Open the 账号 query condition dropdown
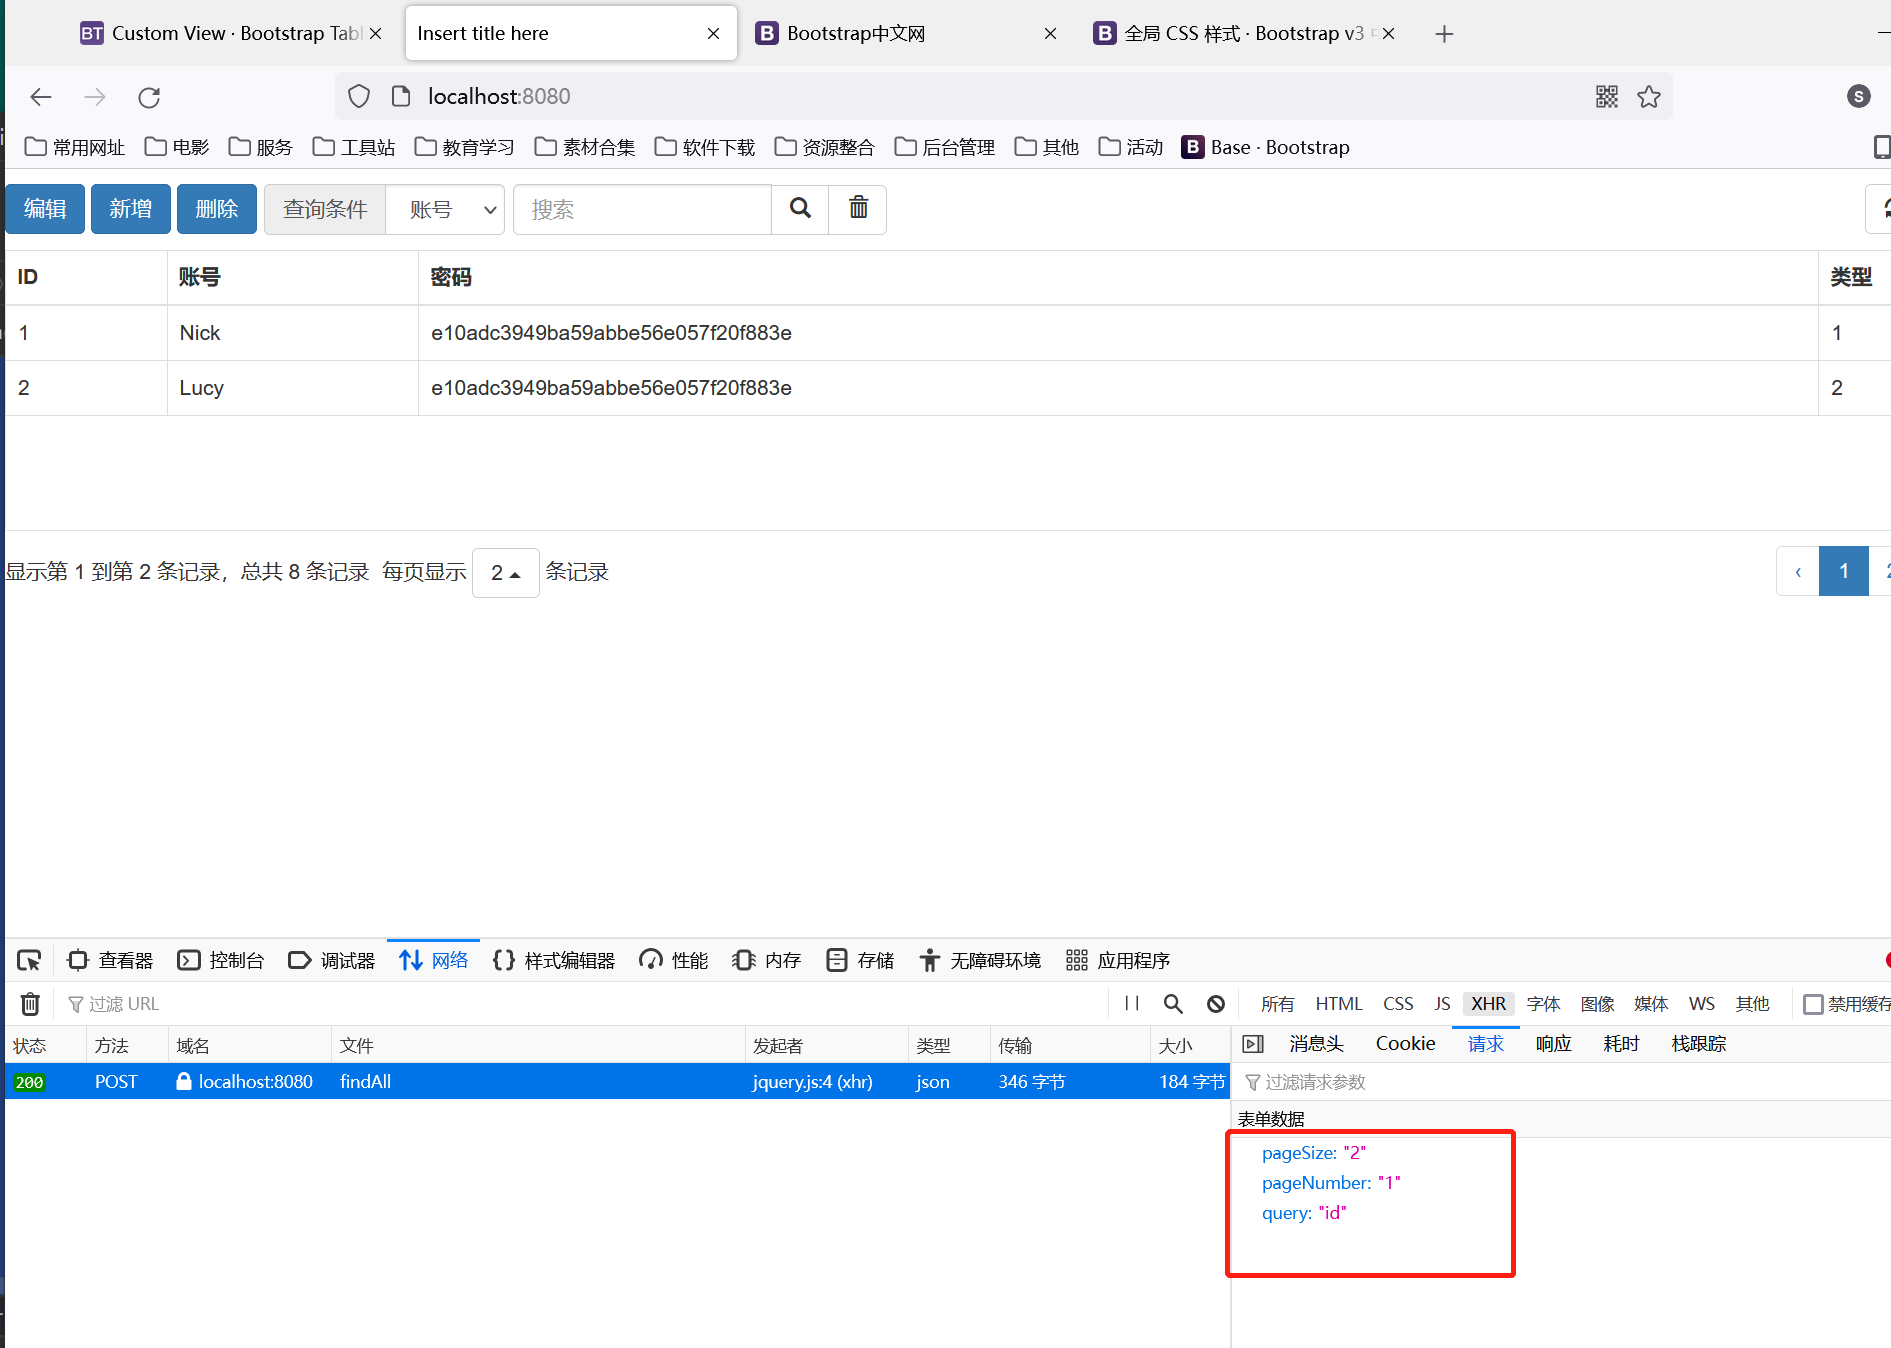Screen dimensions: 1891x1348 [445, 209]
